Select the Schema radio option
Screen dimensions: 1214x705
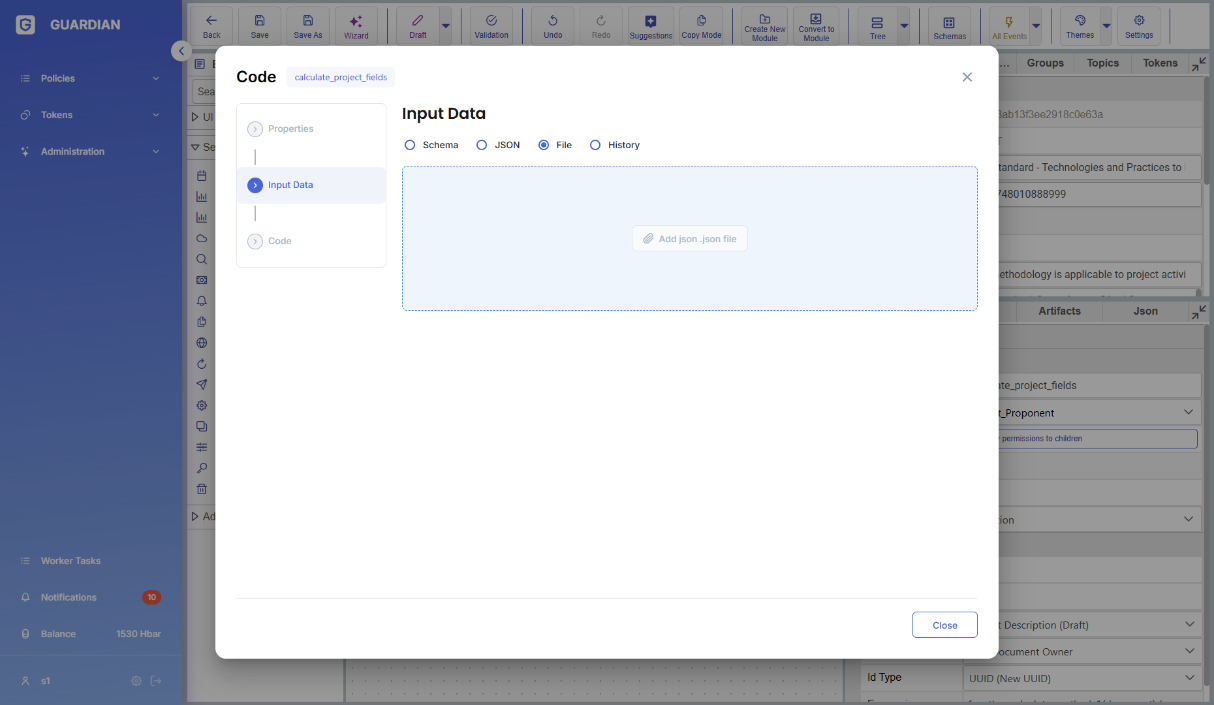[410, 145]
